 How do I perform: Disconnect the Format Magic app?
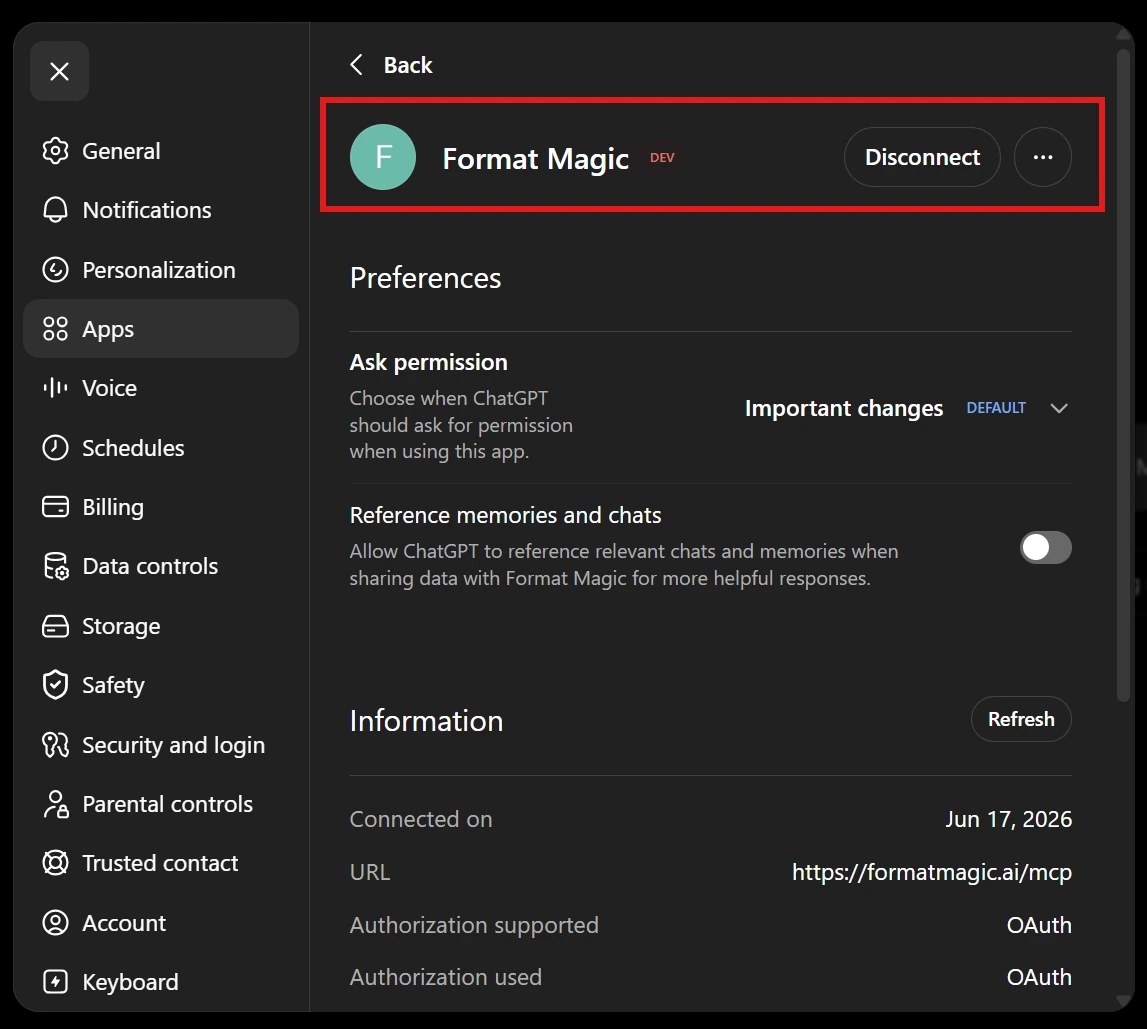[x=922, y=157]
